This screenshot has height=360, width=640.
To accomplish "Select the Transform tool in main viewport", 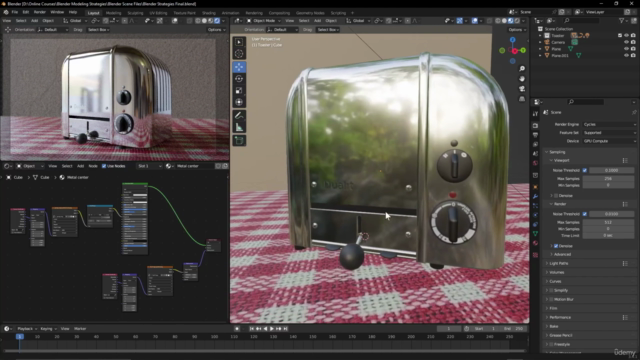I will pyautogui.click(x=239, y=102).
